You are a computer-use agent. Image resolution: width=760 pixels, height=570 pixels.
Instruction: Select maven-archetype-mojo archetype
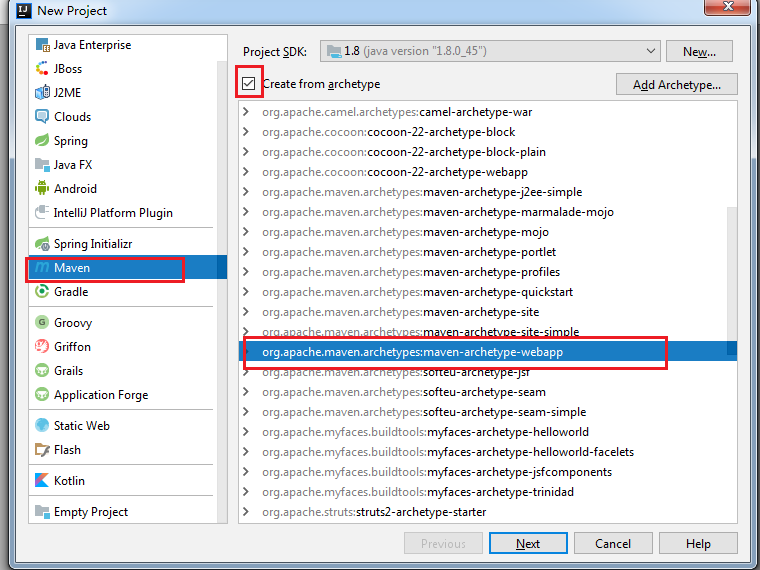(488, 232)
